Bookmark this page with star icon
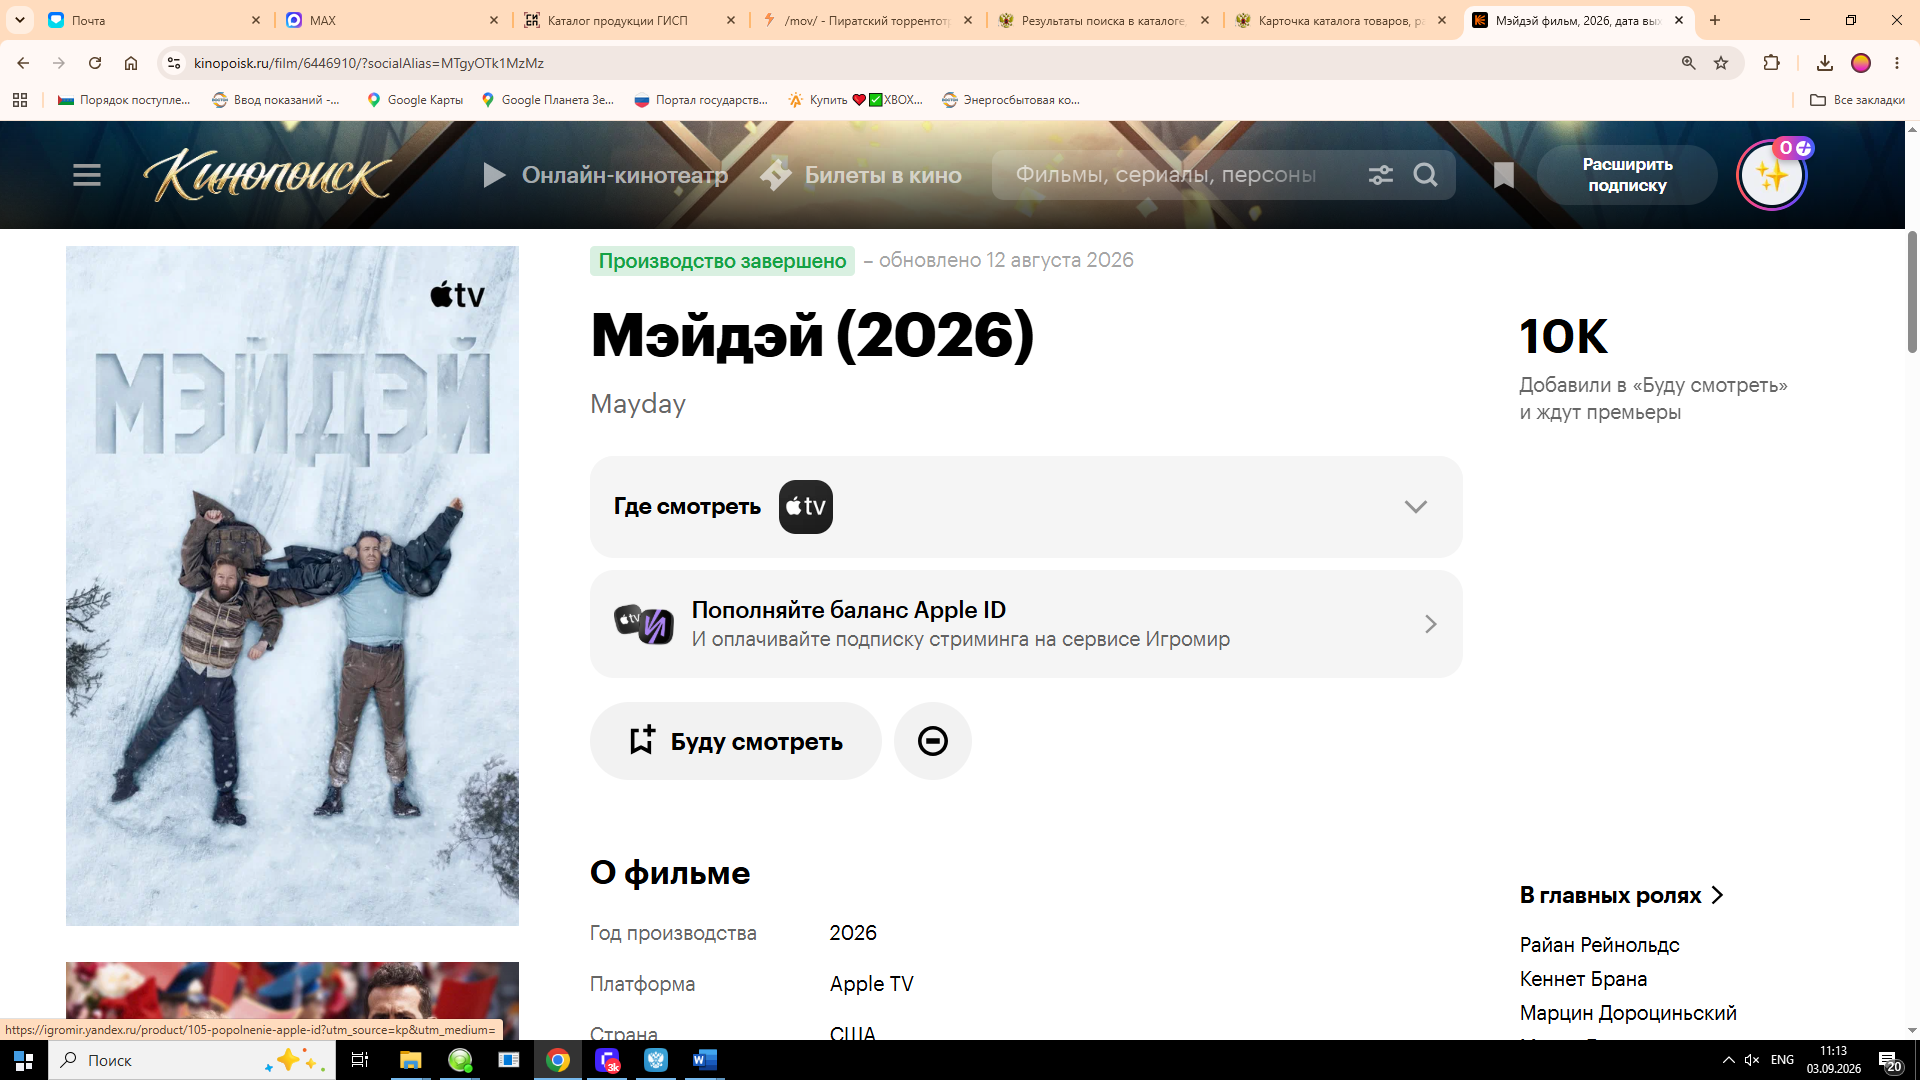Image resolution: width=1920 pixels, height=1080 pixels. [1721, 63]
